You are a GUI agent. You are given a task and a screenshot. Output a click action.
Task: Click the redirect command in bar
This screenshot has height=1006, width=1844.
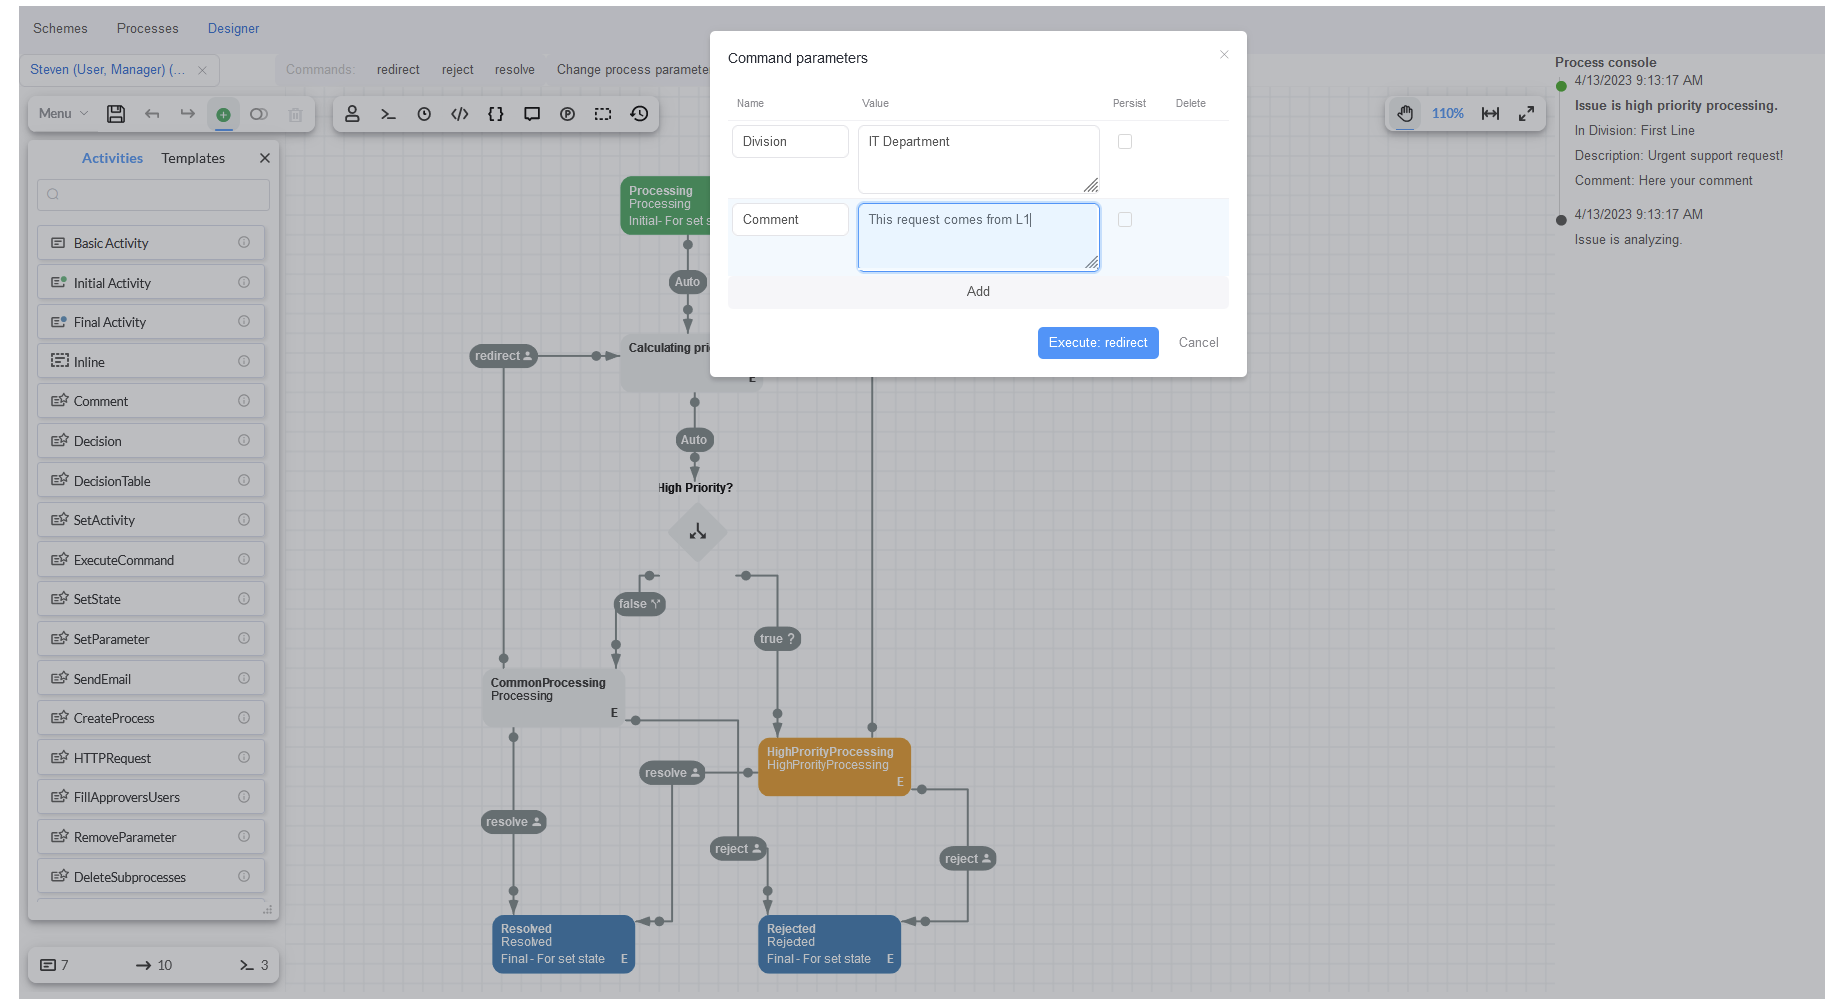coord(398,70)
